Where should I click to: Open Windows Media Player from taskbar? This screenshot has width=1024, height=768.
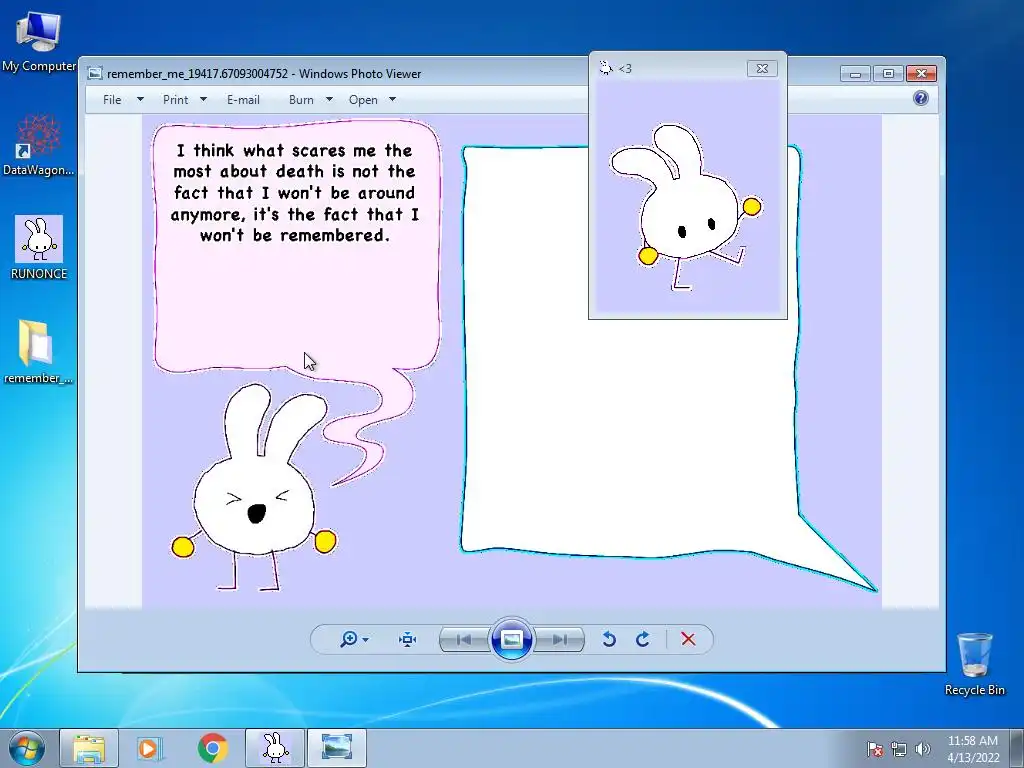tap(150, 748)
